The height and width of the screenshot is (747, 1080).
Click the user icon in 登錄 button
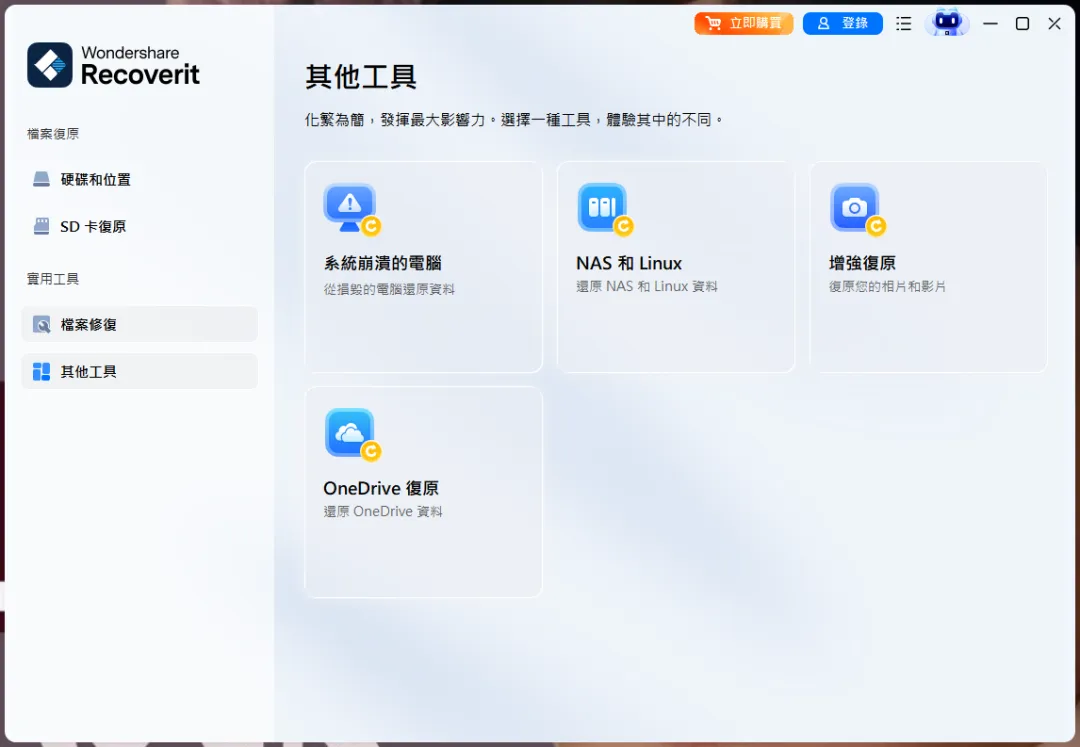pos(823,23)
